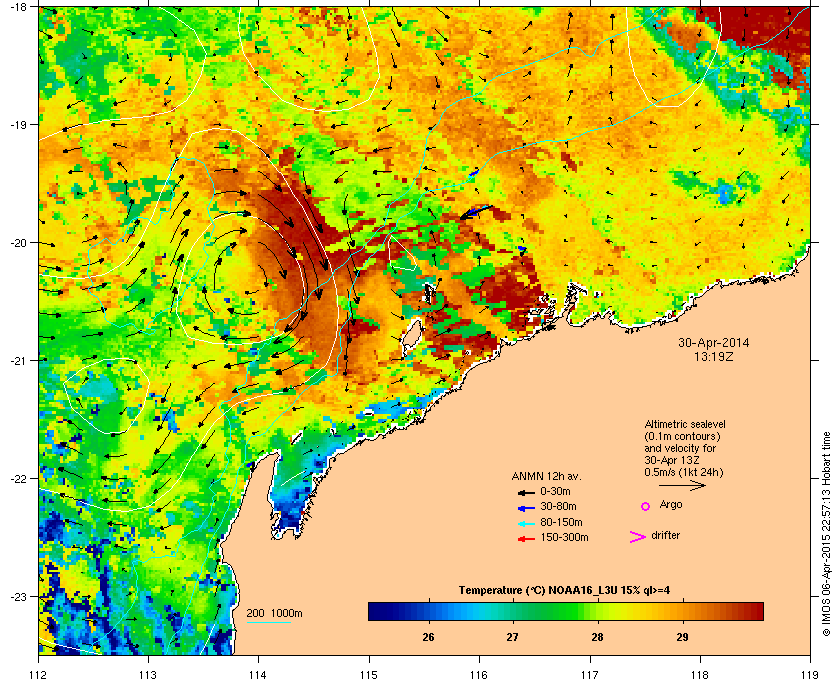This screenshot has width=840, height=680.
Task: Click the latitude -20 axis label
Action: [17, 243]
